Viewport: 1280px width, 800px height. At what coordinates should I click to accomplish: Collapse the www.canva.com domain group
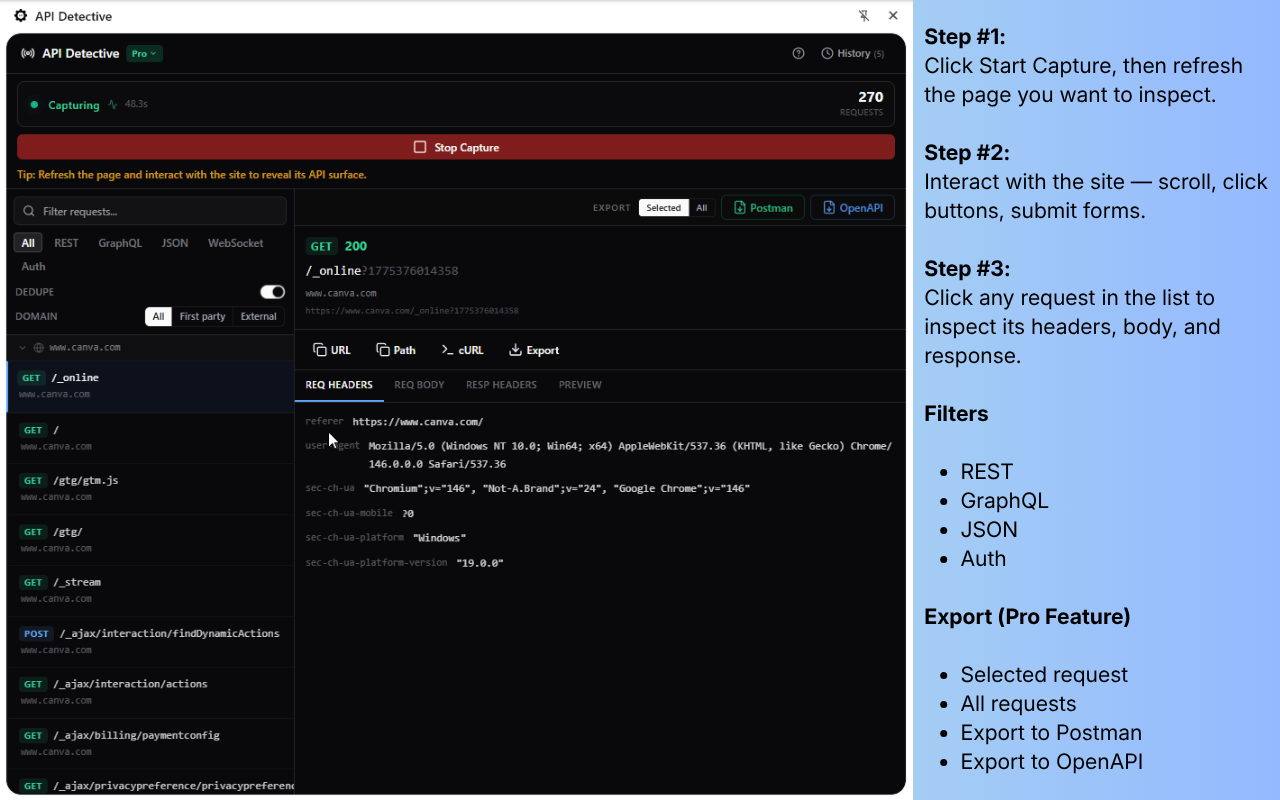23,348
